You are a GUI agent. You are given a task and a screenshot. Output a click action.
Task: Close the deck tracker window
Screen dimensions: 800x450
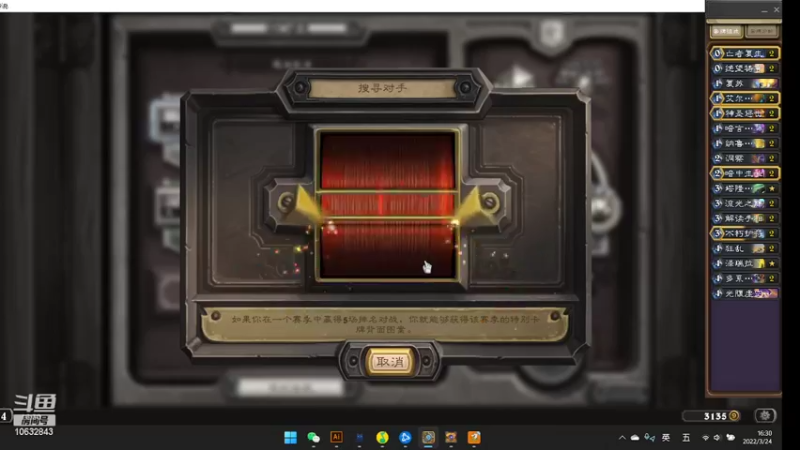click(777, 10)
